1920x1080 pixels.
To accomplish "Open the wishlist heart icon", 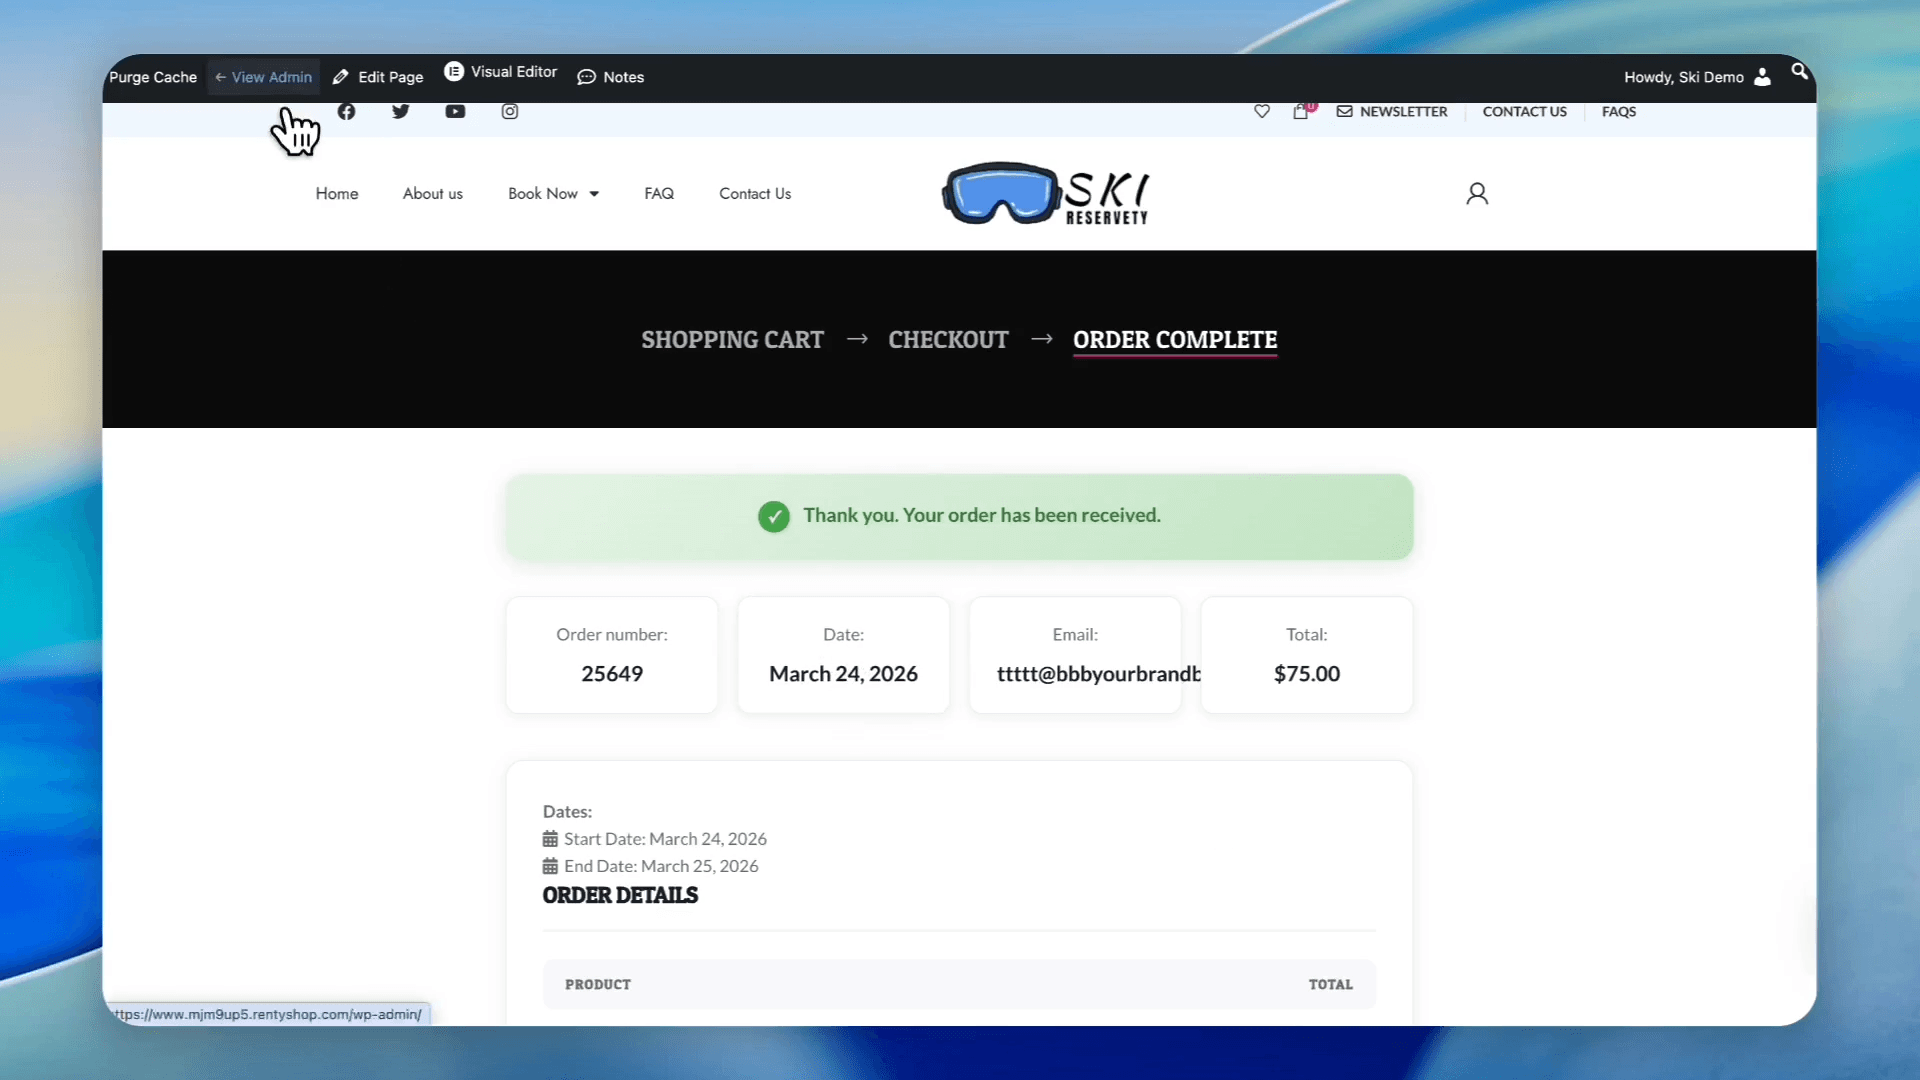I will click(1262, 111).
